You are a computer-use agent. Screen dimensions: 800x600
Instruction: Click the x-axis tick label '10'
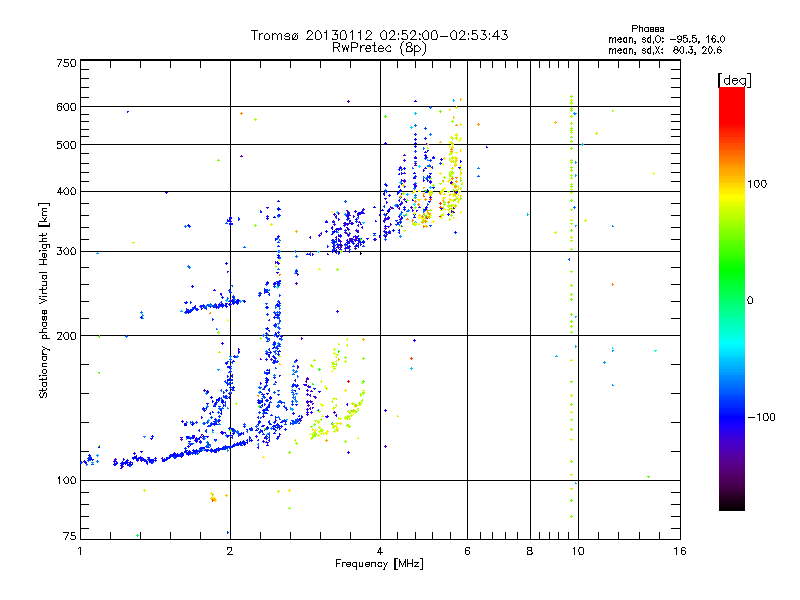click(578, 551)
